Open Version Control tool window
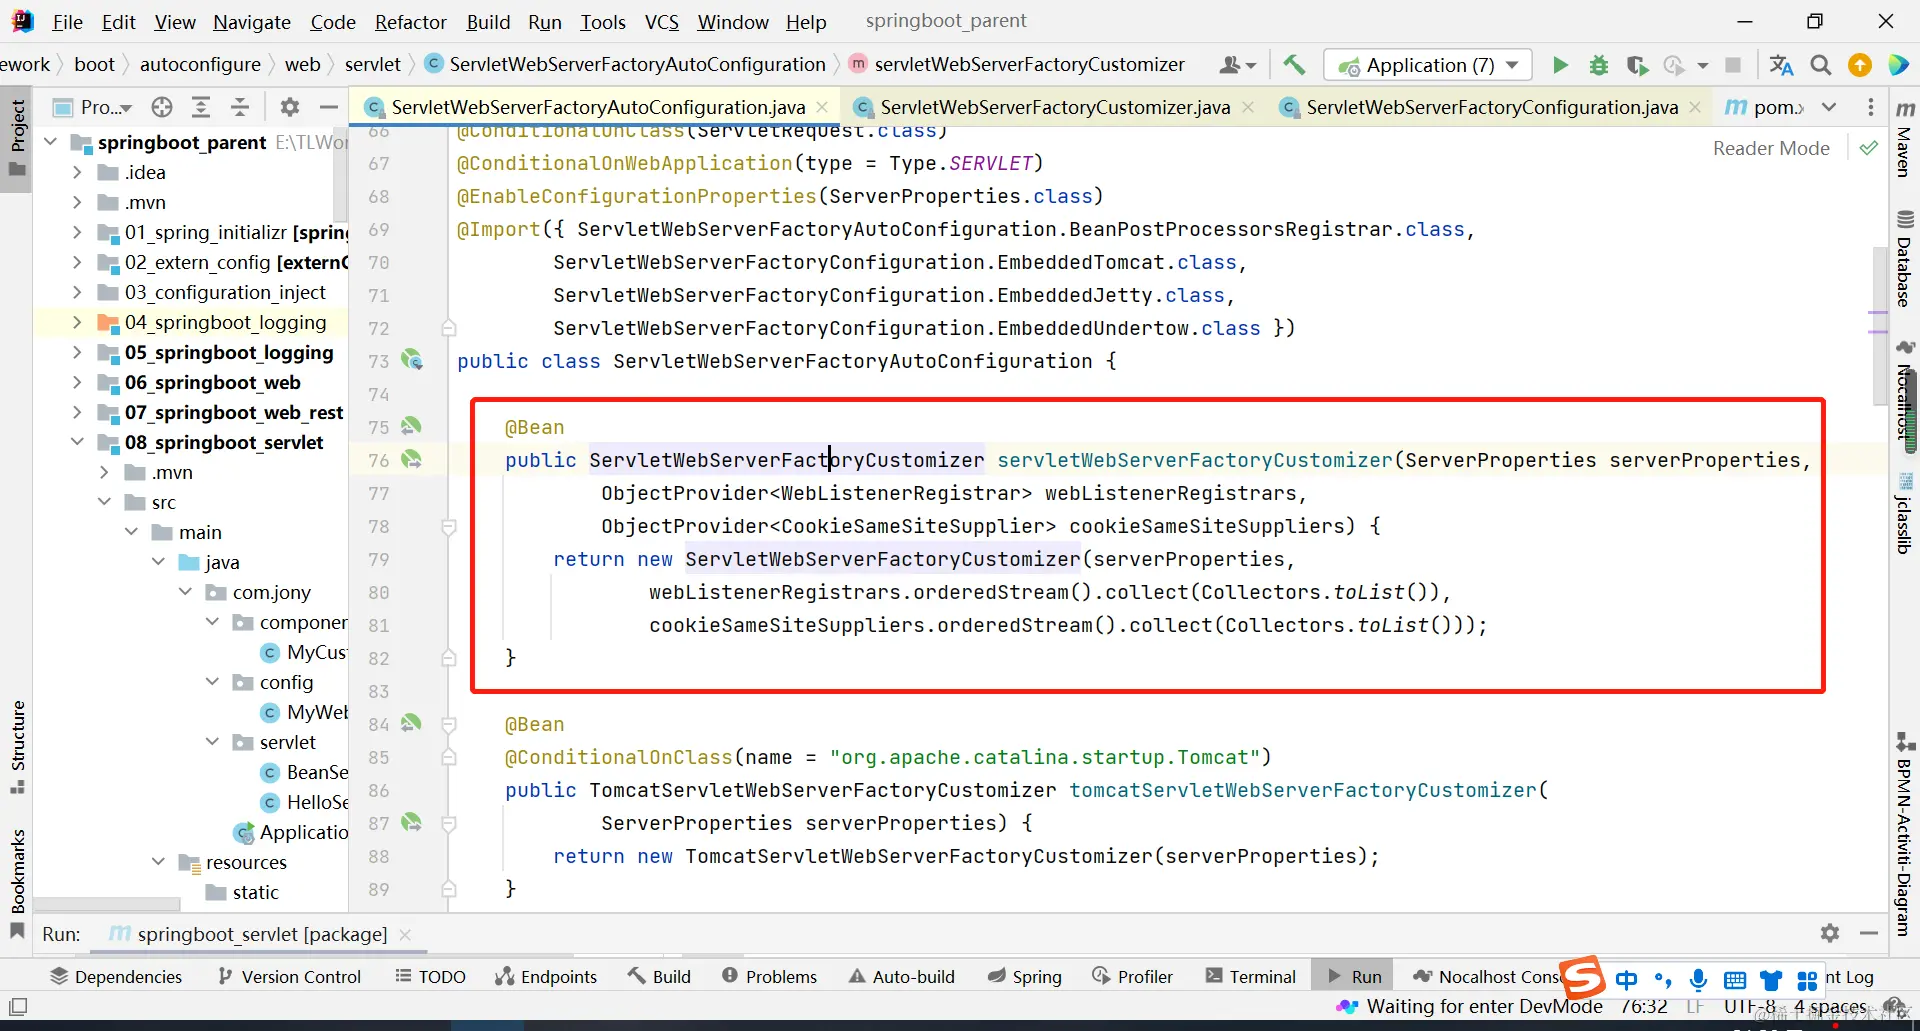The width and height of the screenshot is (1920, 1031). pyautogui.click(x=290, y=977)
